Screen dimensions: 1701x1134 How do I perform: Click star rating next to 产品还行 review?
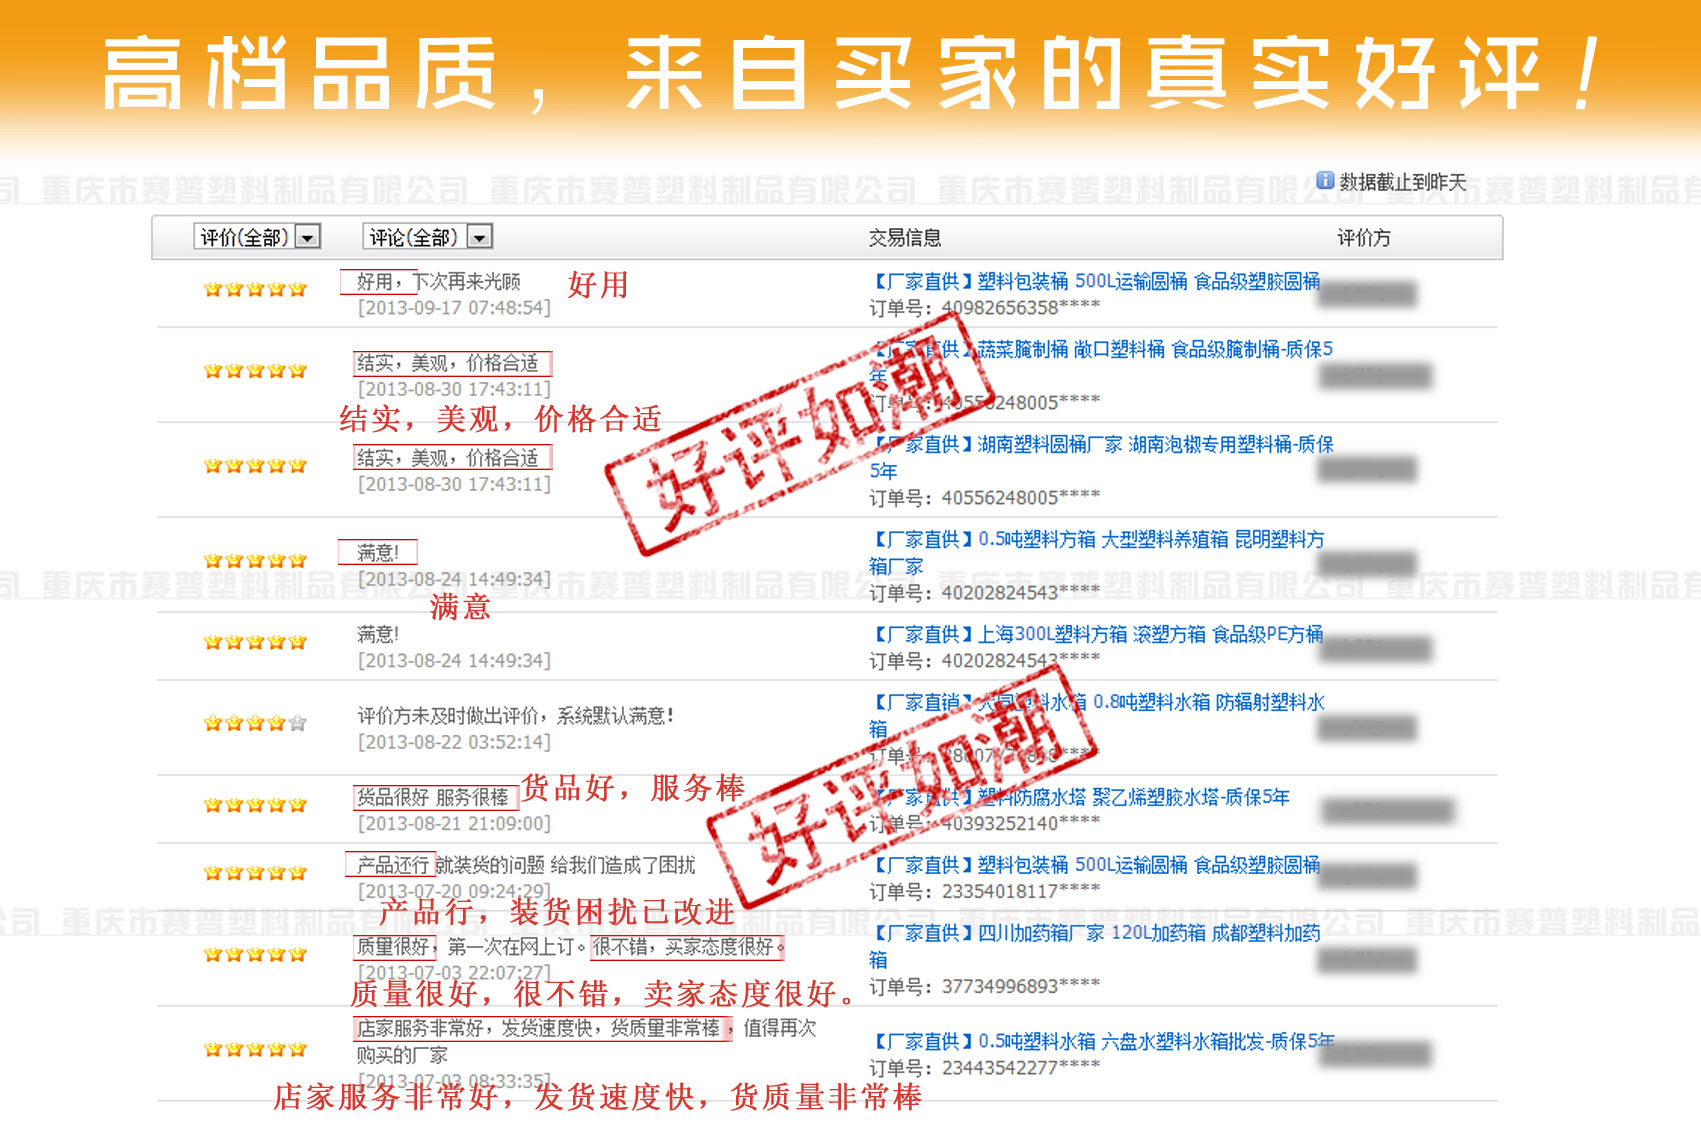(255, 873)
